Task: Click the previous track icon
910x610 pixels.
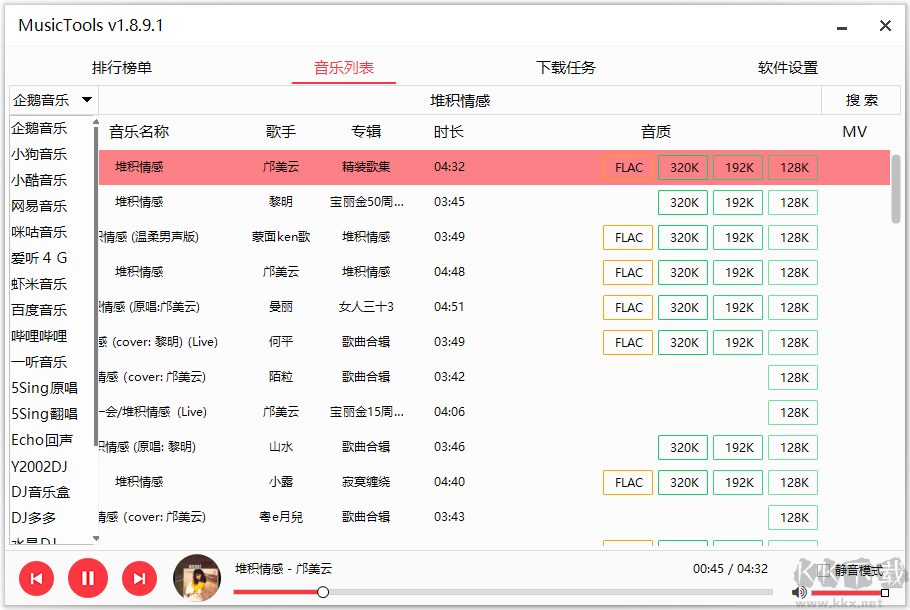Action: pyautogui.click(x=37, y=578)
